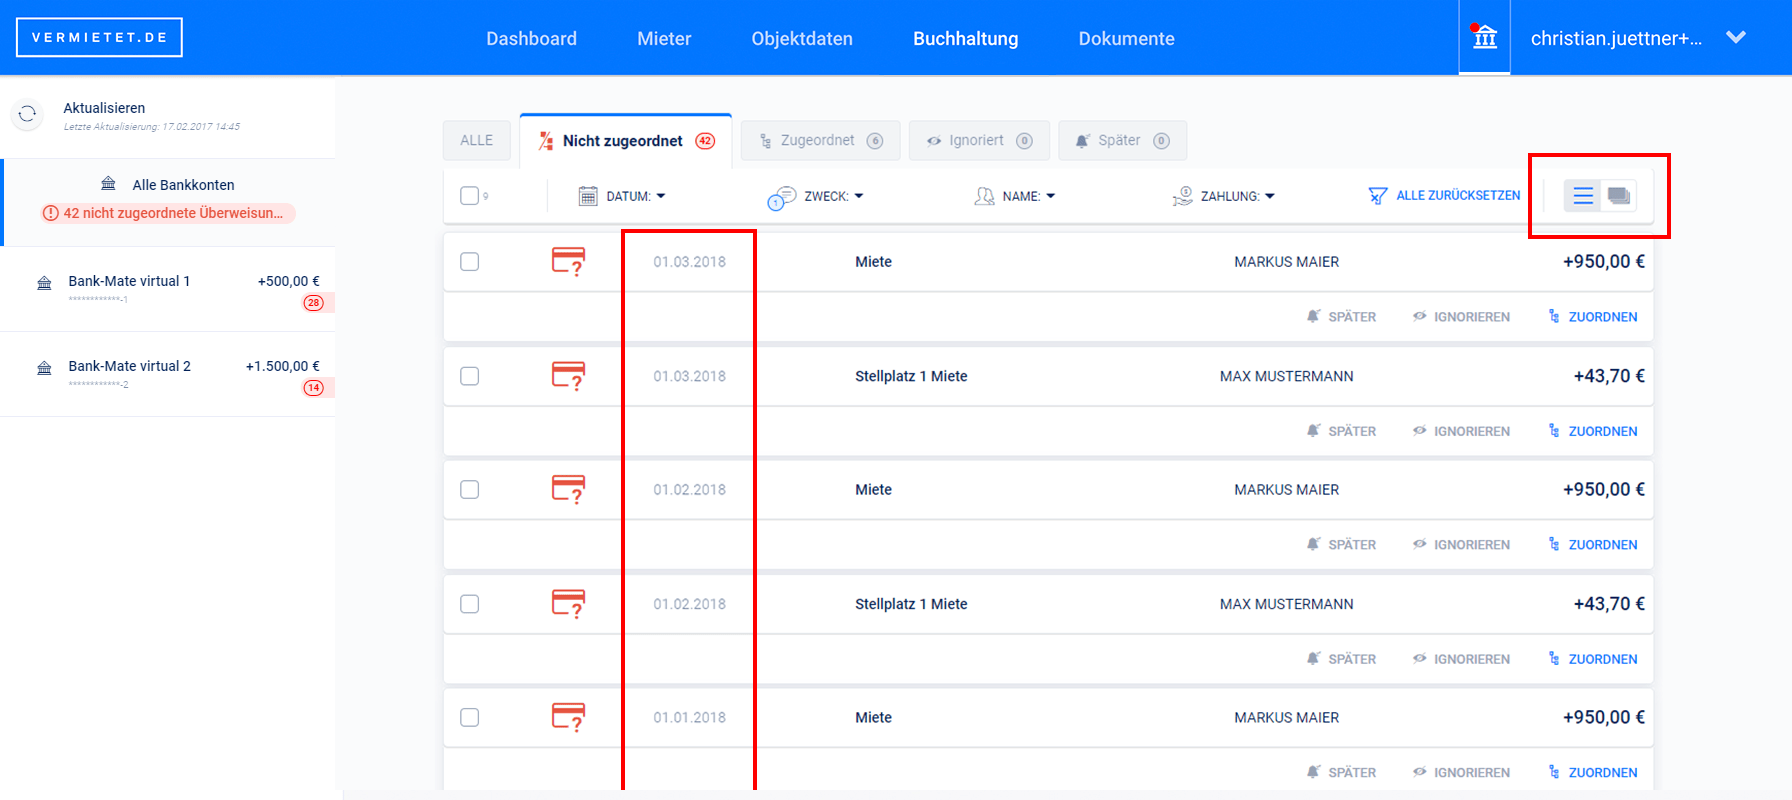Image resolution: width=1792 pixels, height=800 pixels.
Task: Click the VERMIETET.DE logo
Action: pyautogui.click(x=99, y=37)
